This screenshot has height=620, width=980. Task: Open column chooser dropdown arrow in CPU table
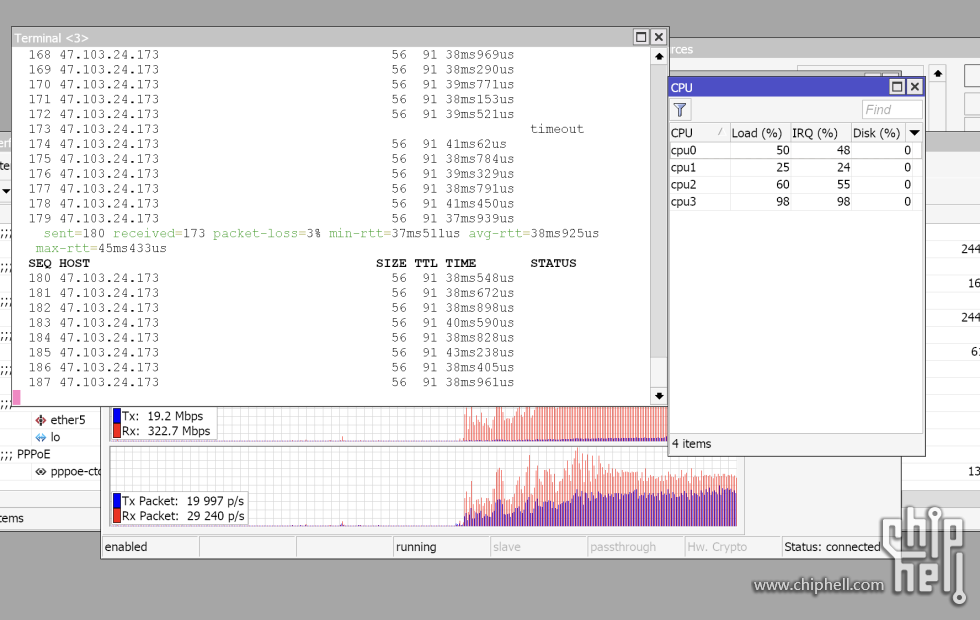click(x=914, y=133)
